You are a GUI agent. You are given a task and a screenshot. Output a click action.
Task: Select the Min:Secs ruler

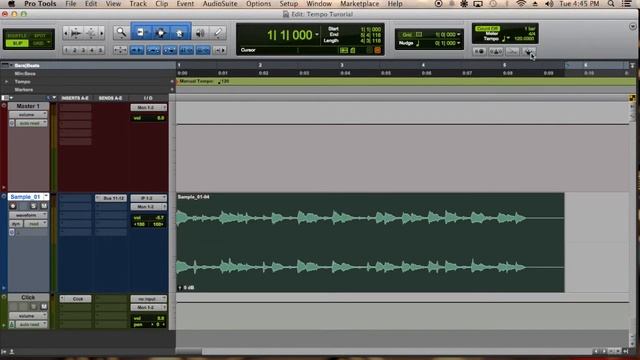25,73
